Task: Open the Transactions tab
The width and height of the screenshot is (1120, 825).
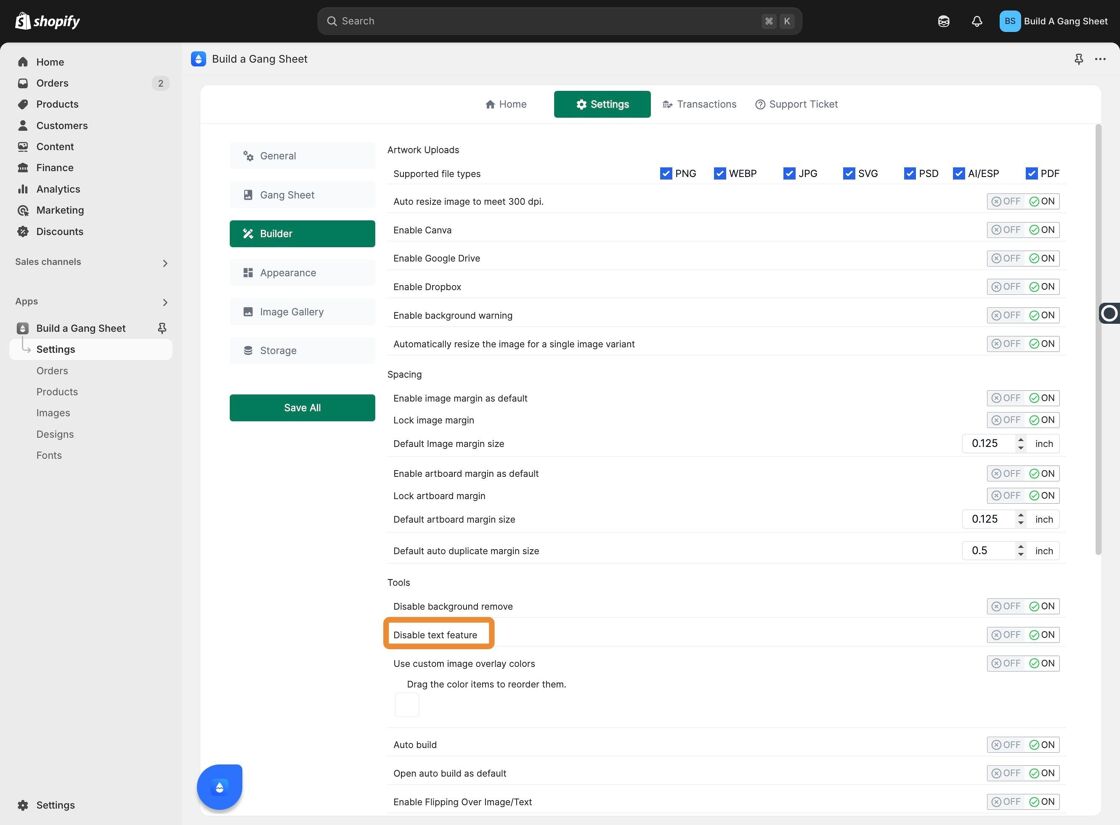Action: tap(699, 104)
